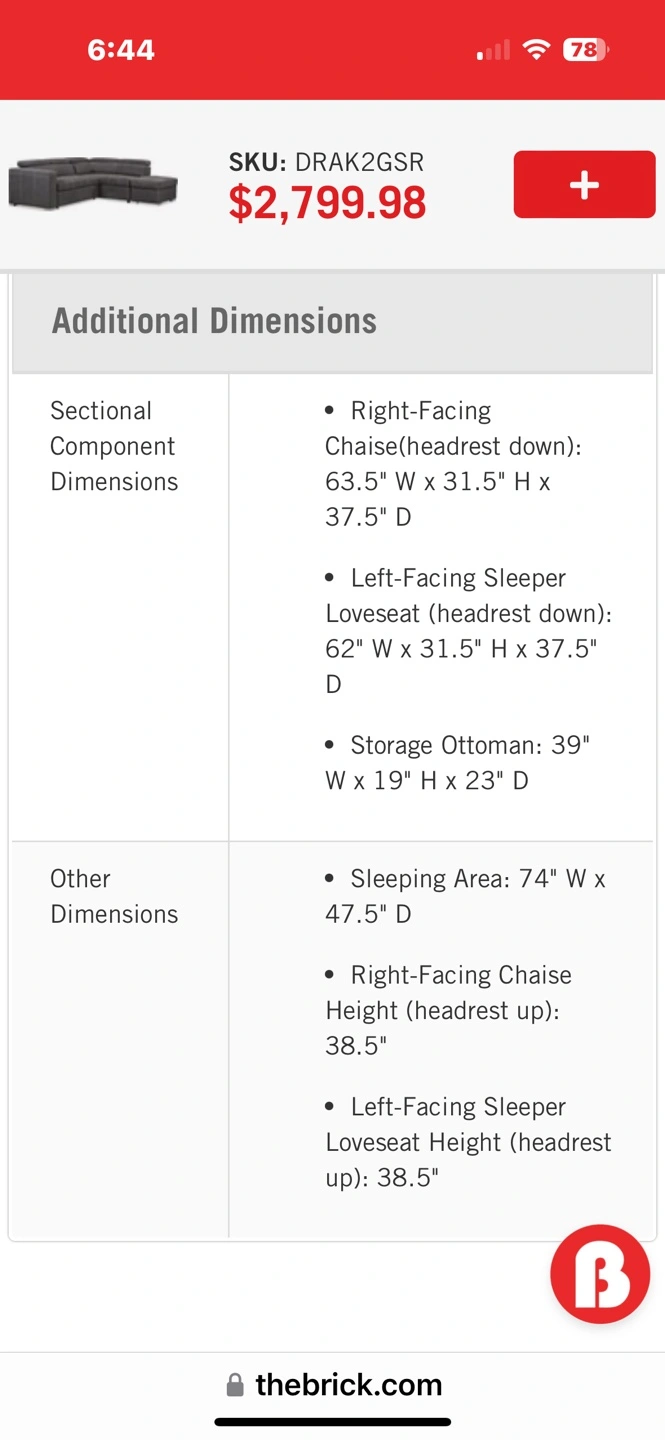
Task: Select the Sectional Component Dimensions row label
Action: pyautogui.click(x=113, y=446)
